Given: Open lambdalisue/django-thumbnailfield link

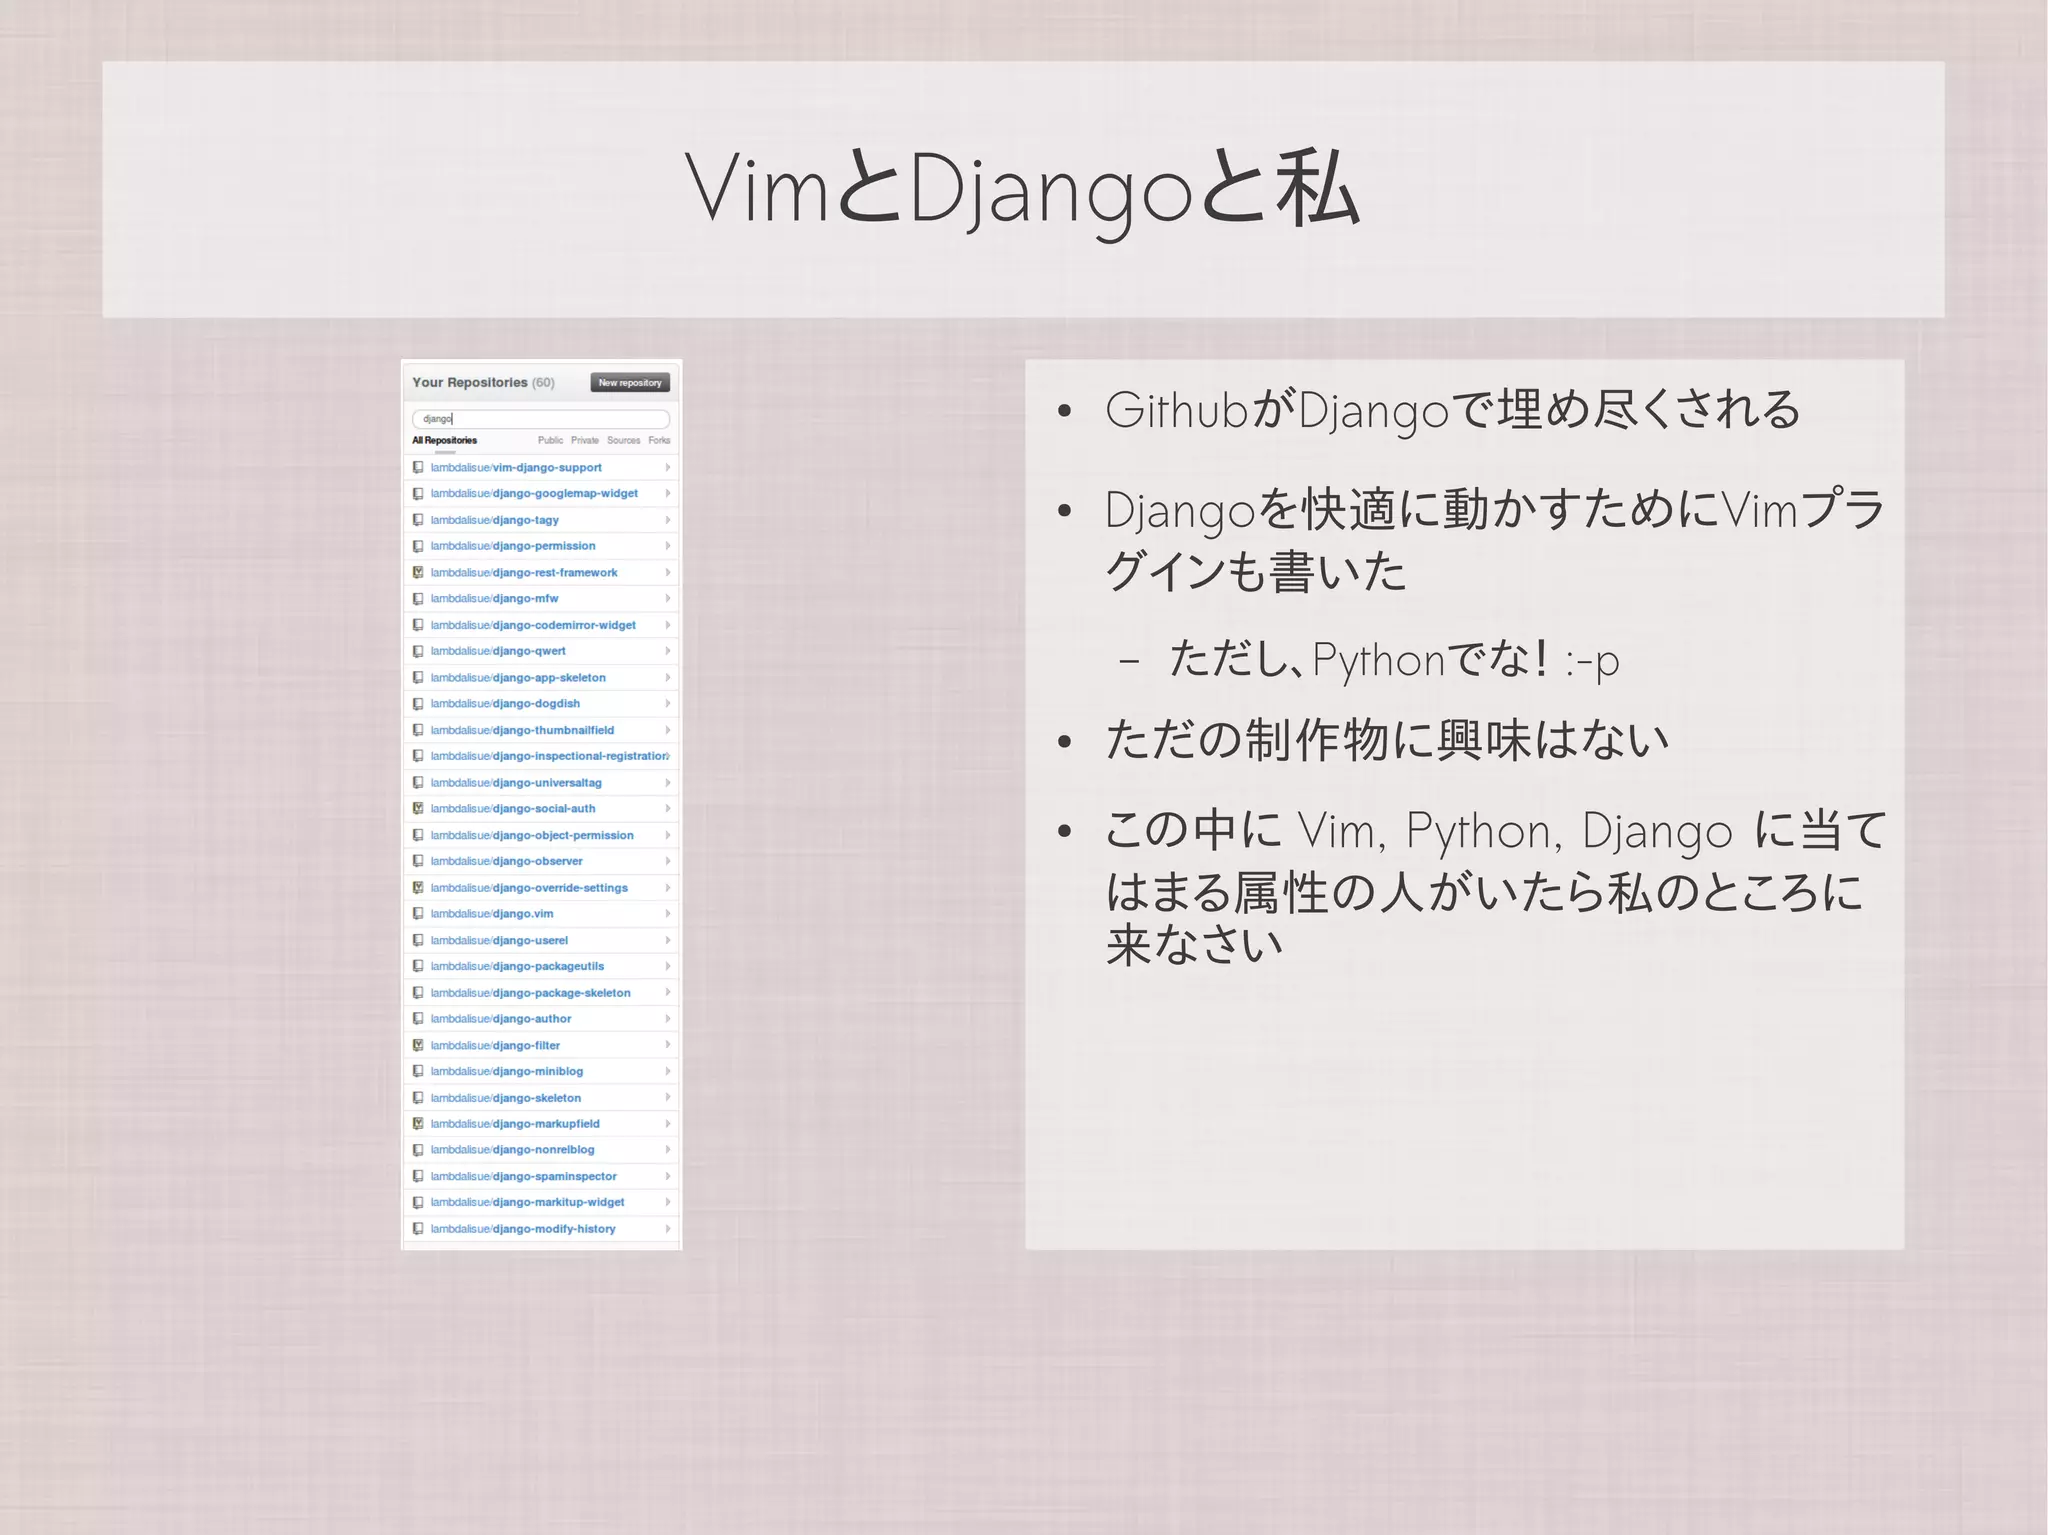Looking at the screenshot, I should [x=522, y=730].
